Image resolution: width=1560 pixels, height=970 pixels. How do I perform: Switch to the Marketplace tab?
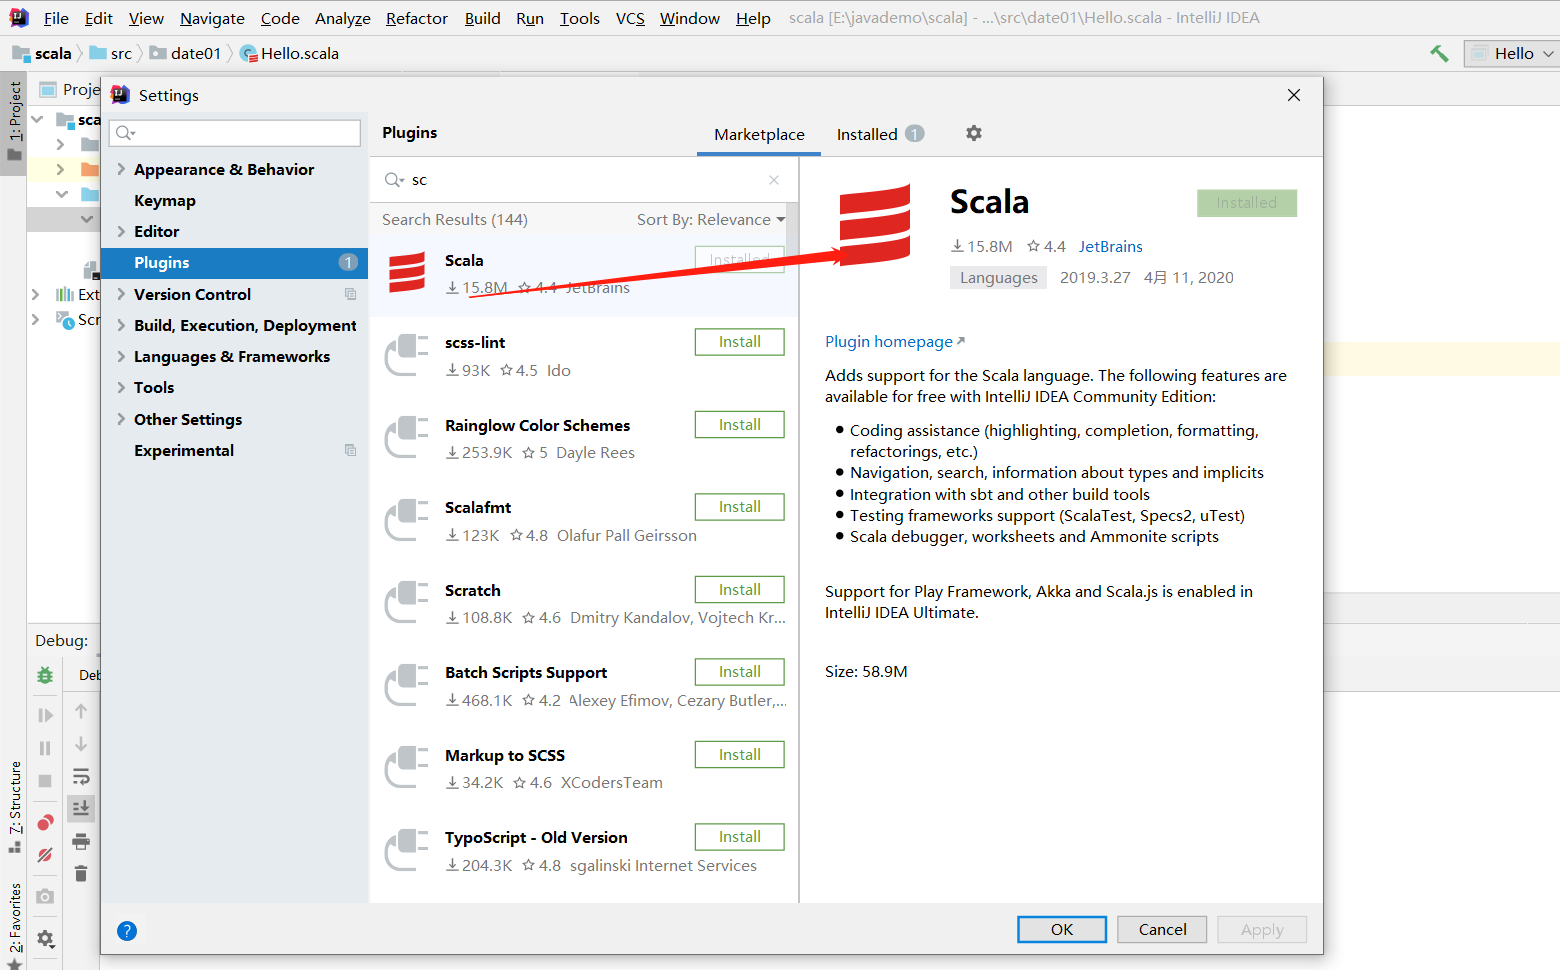point(759,134)
